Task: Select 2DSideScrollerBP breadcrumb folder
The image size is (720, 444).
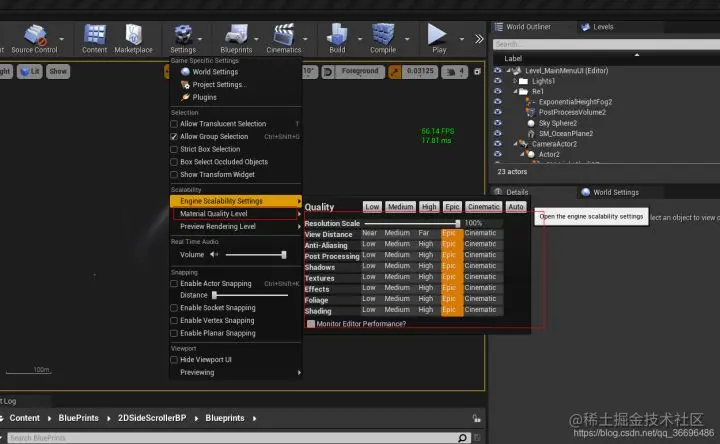Action: (152, 418)
